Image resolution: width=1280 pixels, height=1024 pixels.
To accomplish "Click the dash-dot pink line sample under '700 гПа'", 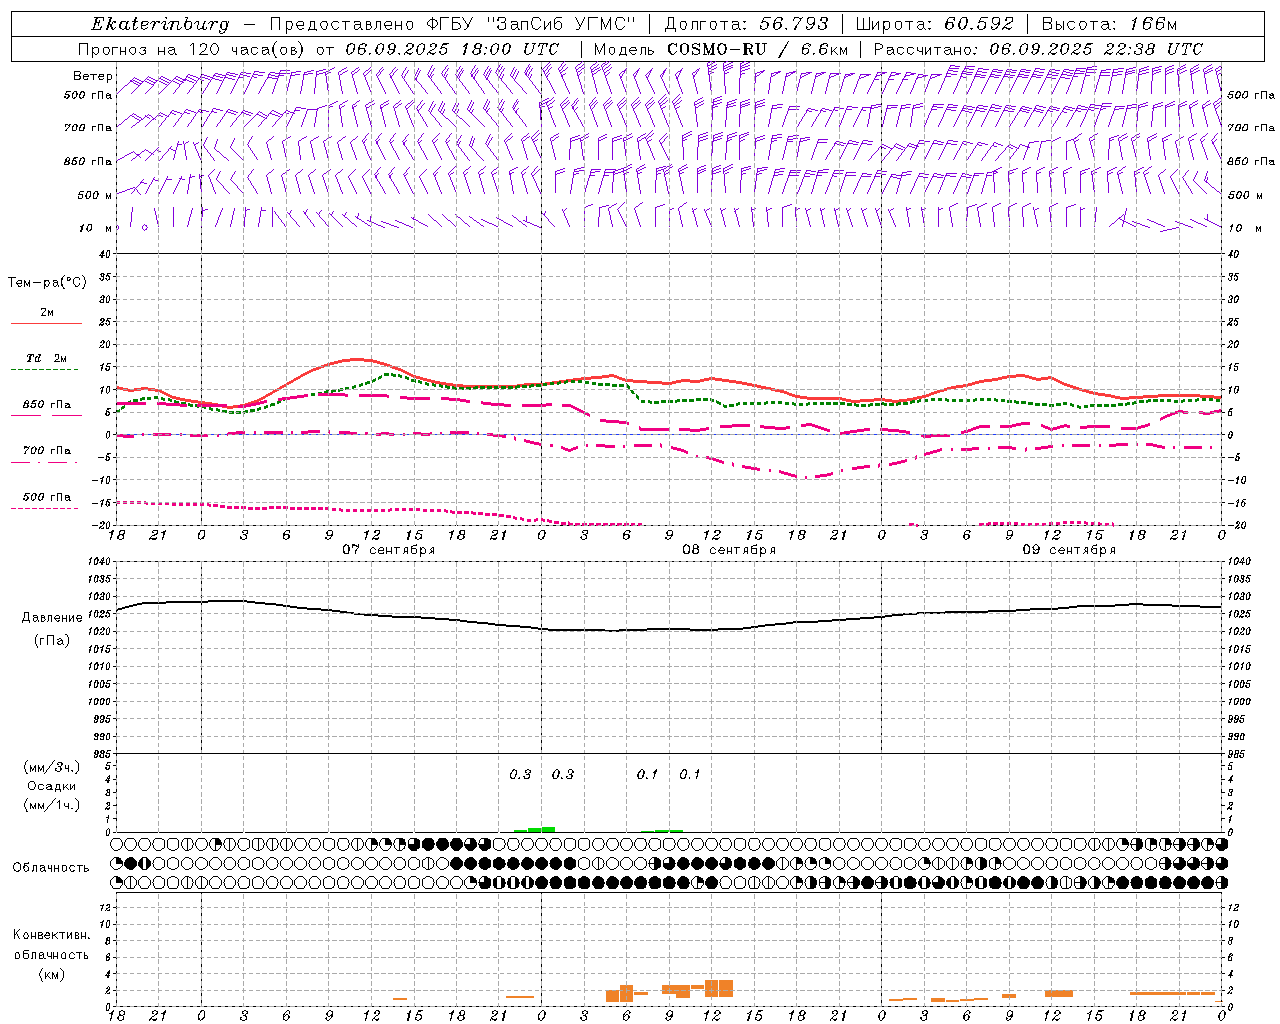I will coord(44,463).
